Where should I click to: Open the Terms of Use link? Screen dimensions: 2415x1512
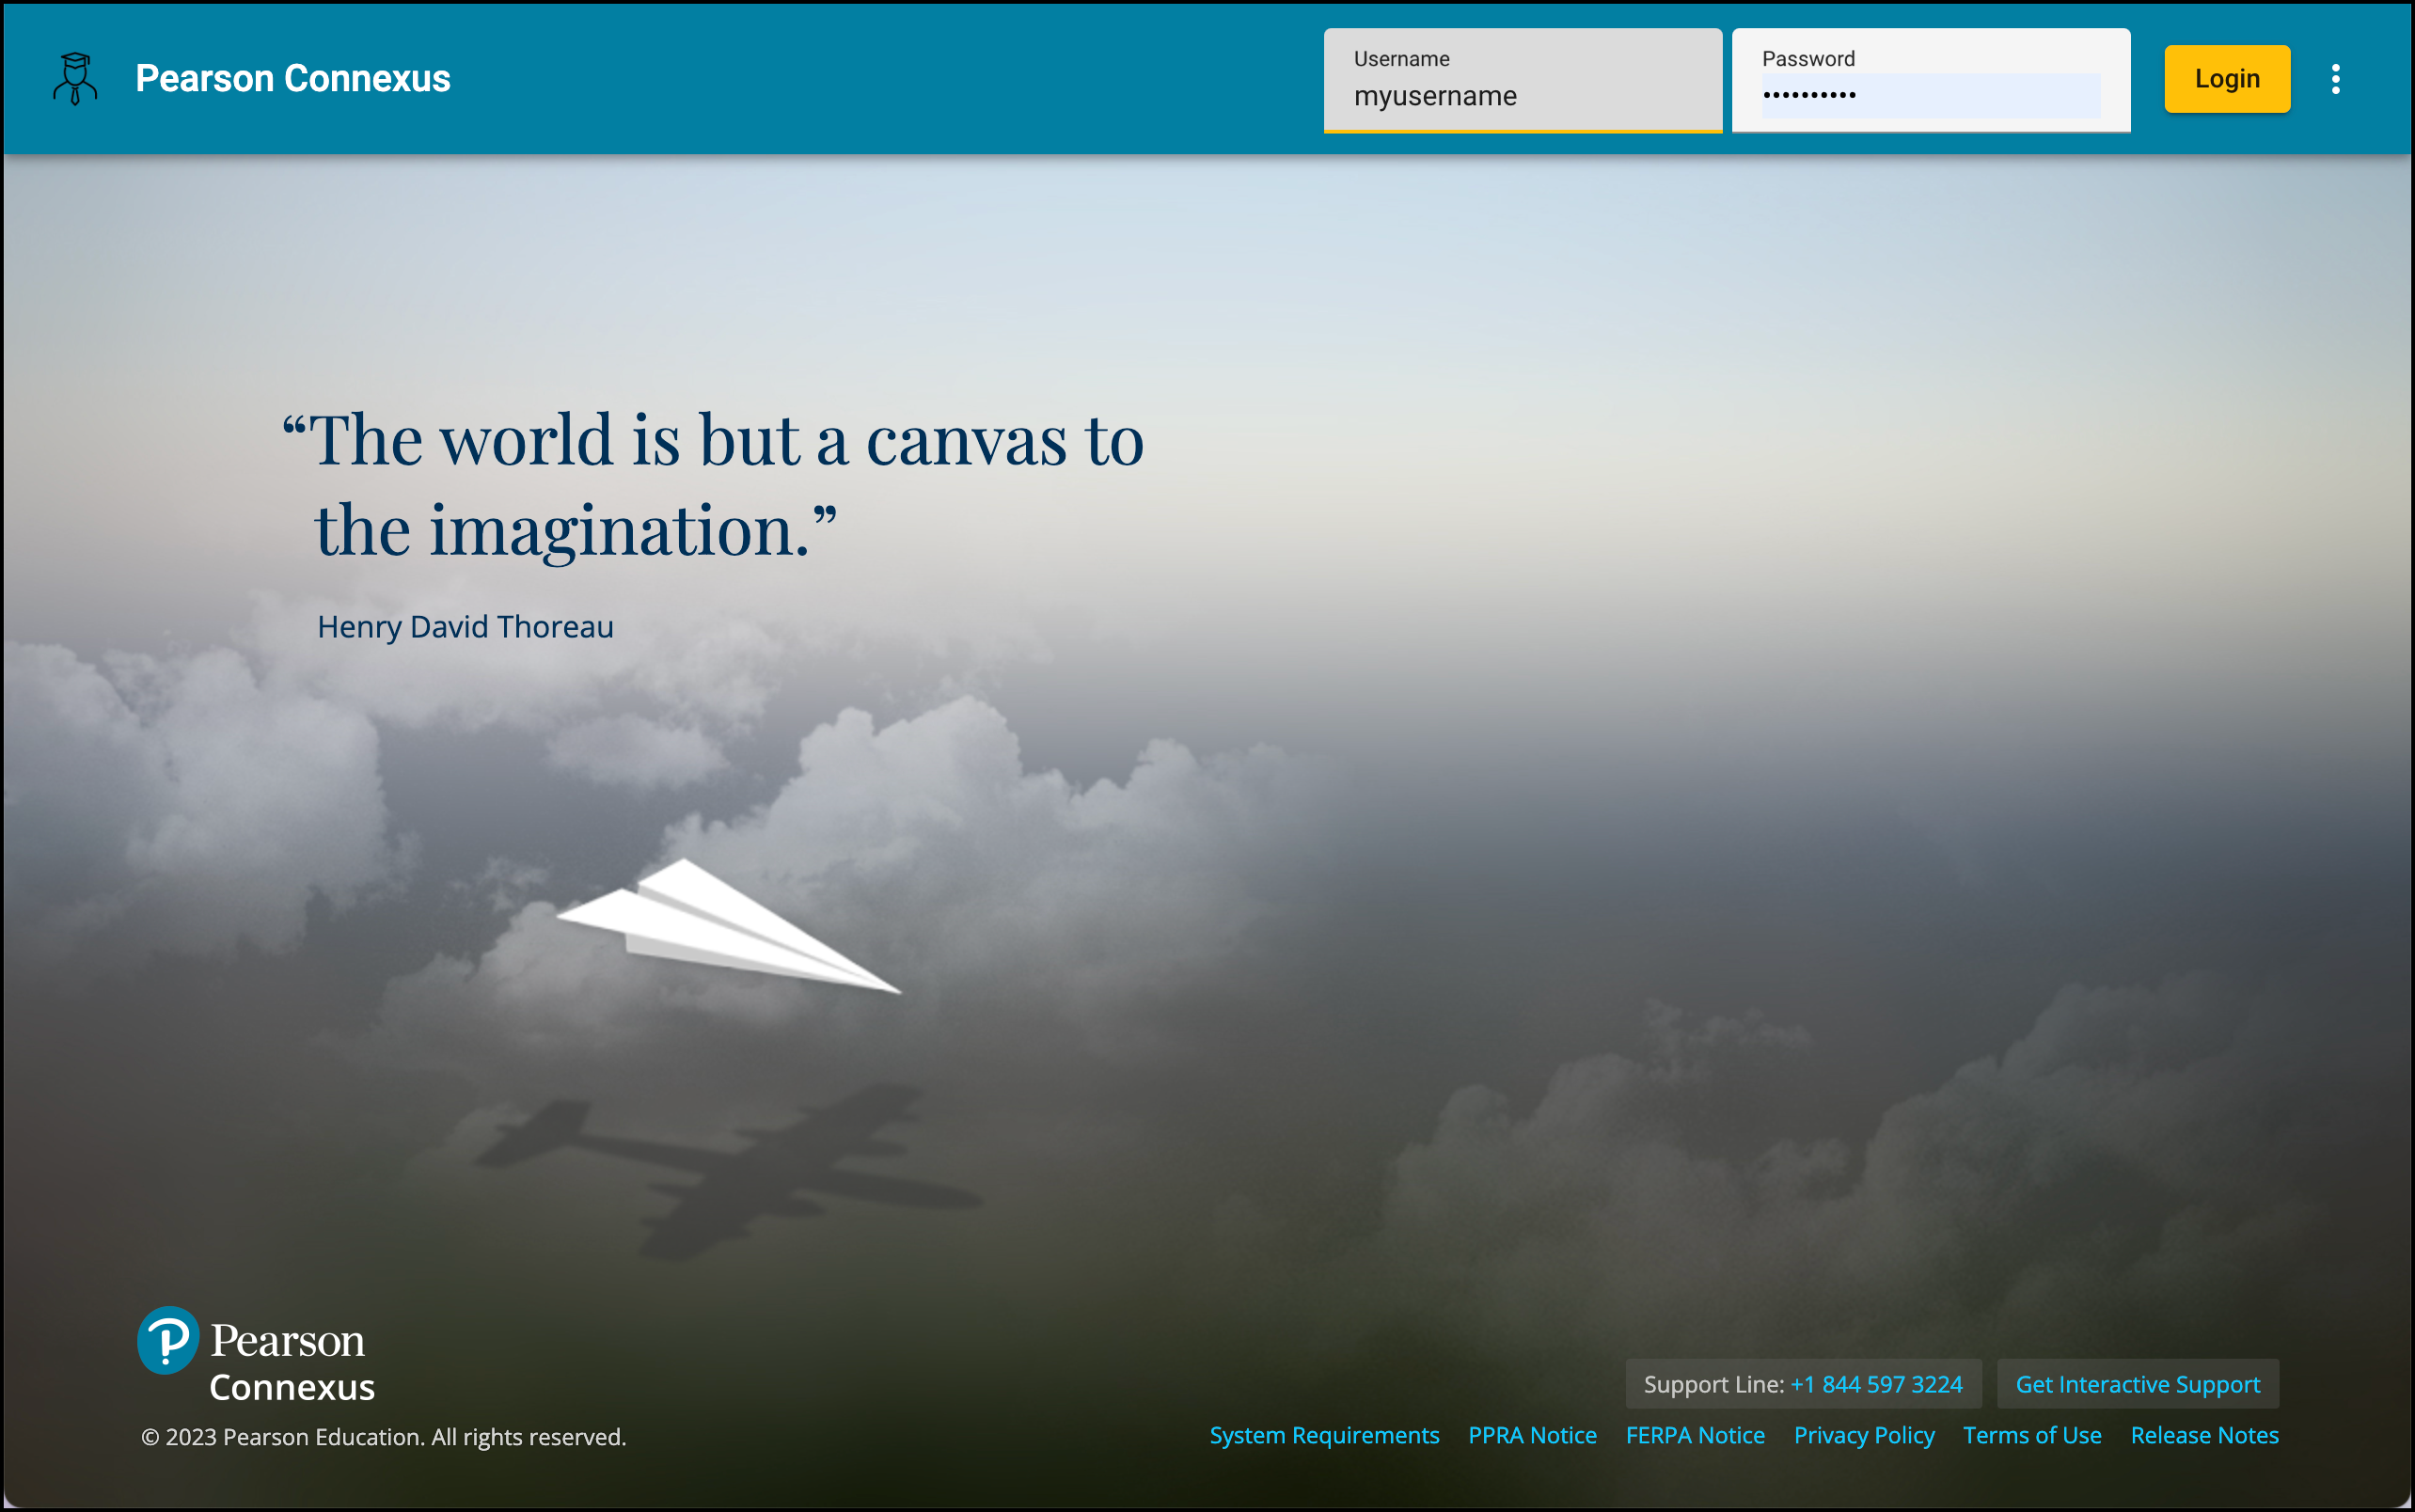coord(2032,1435)
